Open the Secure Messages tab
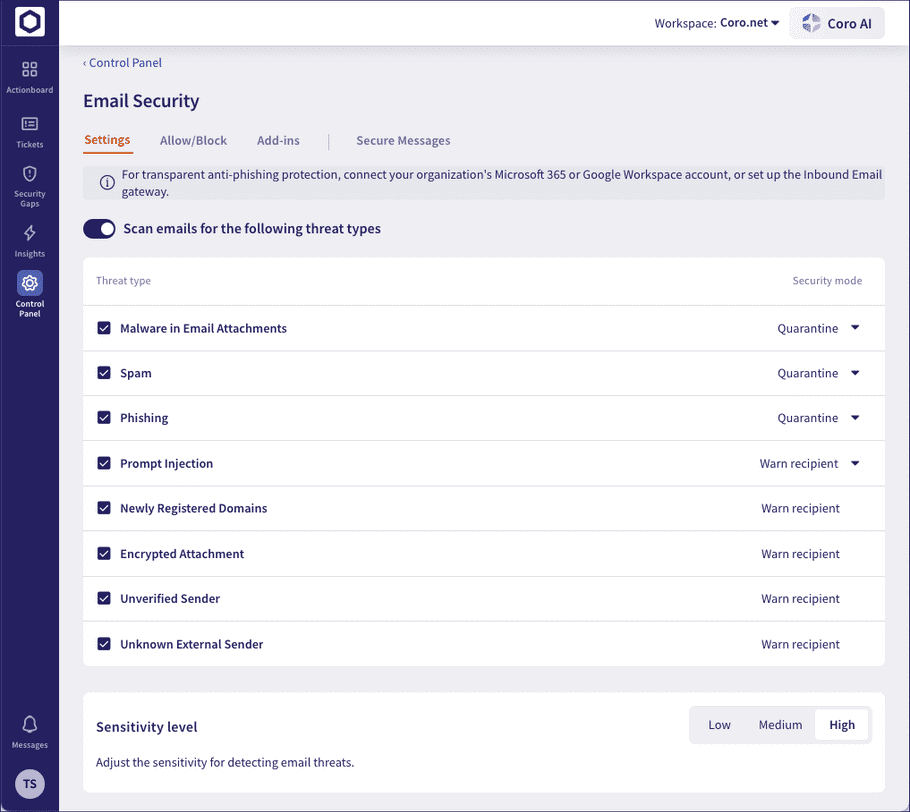 [x=403, y=140]
